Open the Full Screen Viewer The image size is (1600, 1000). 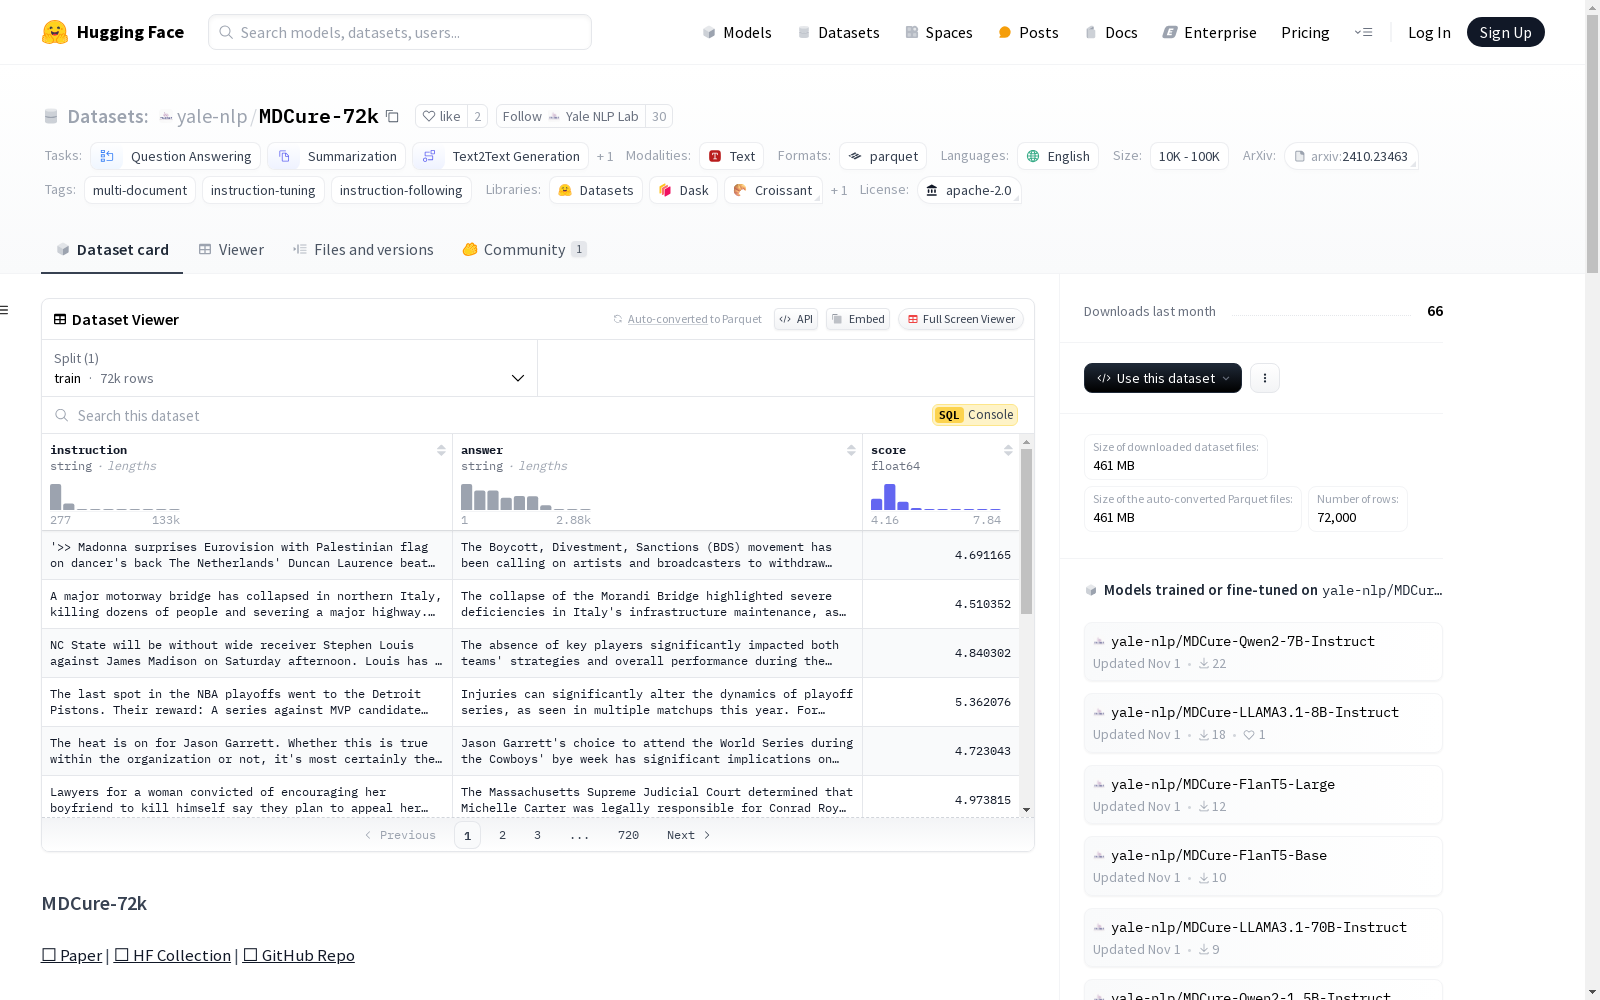point(961,319)
